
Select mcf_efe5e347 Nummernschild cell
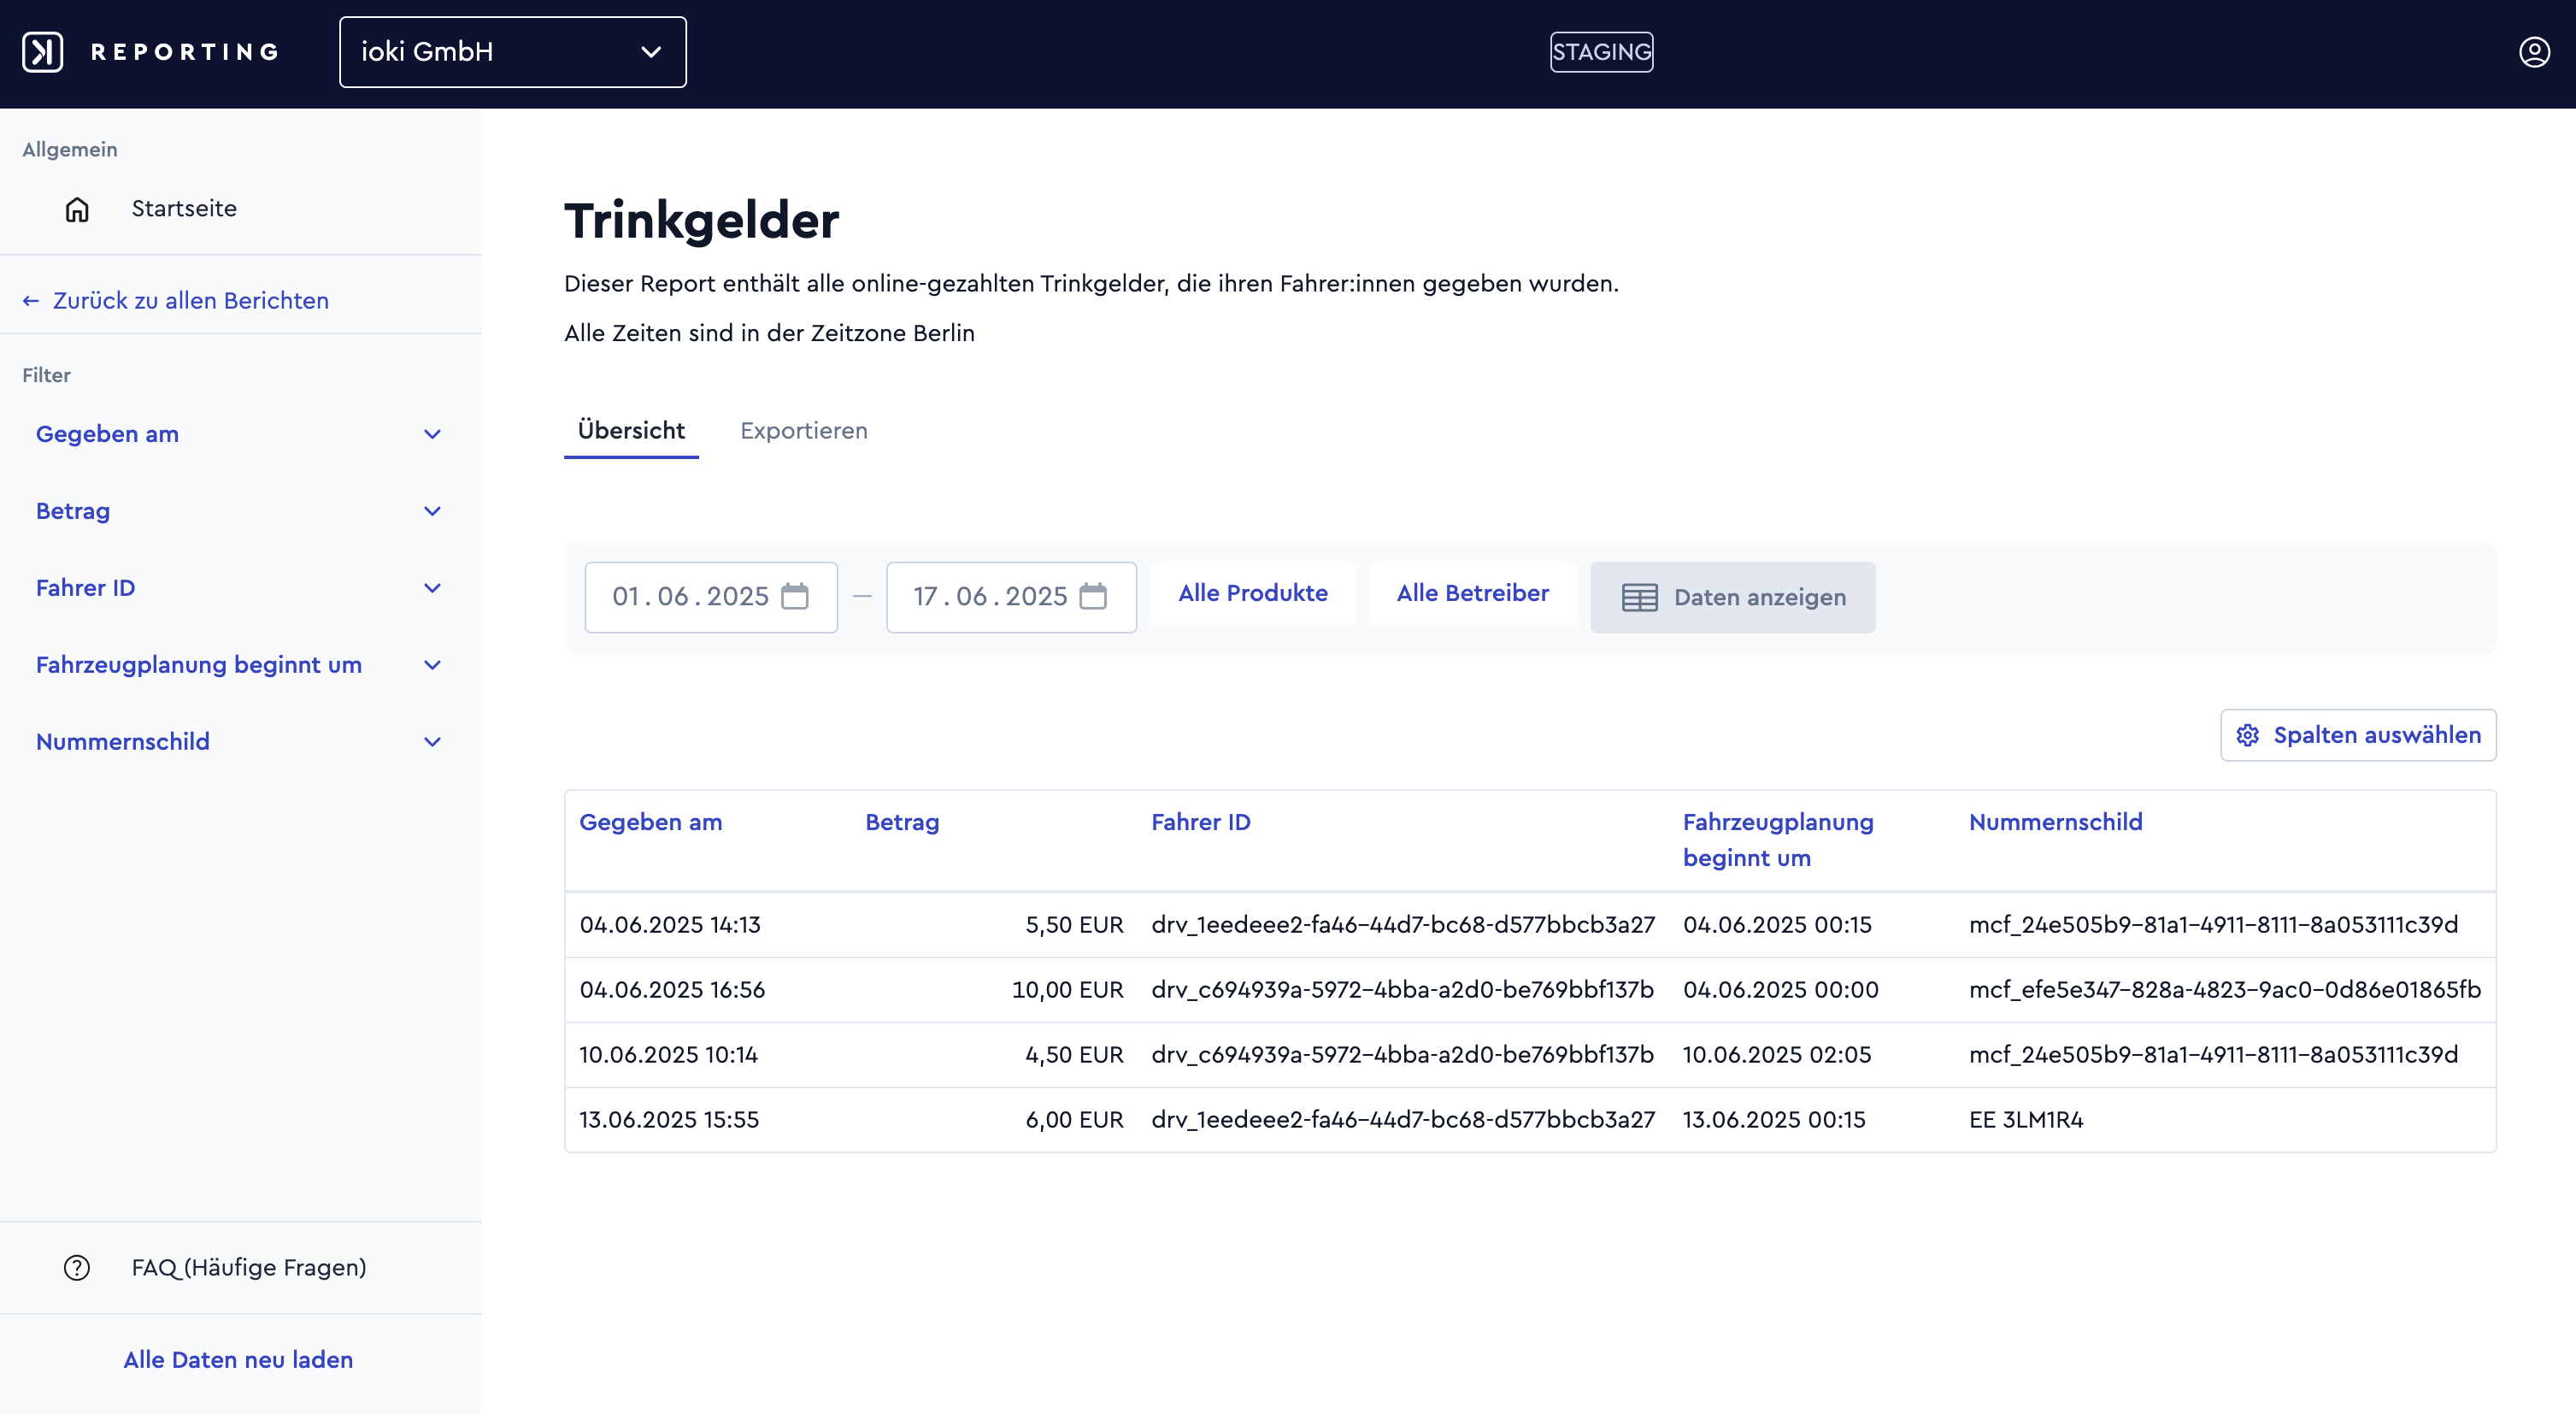click(x=2225, y=990)
